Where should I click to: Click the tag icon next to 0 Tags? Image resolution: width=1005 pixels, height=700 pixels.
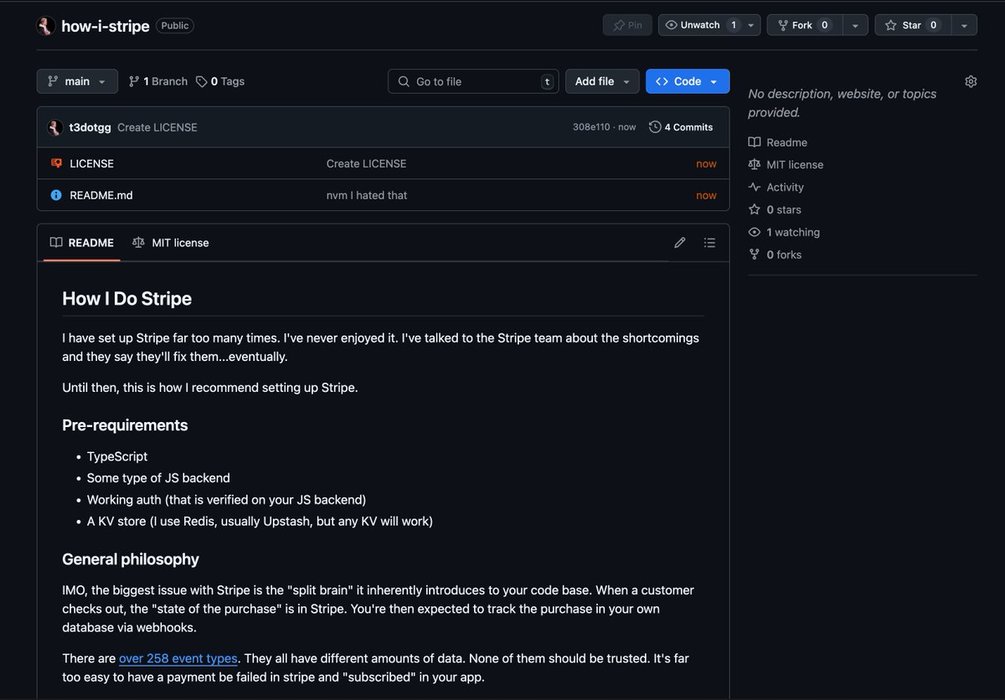pyautogui.click(x=201, y=81)
